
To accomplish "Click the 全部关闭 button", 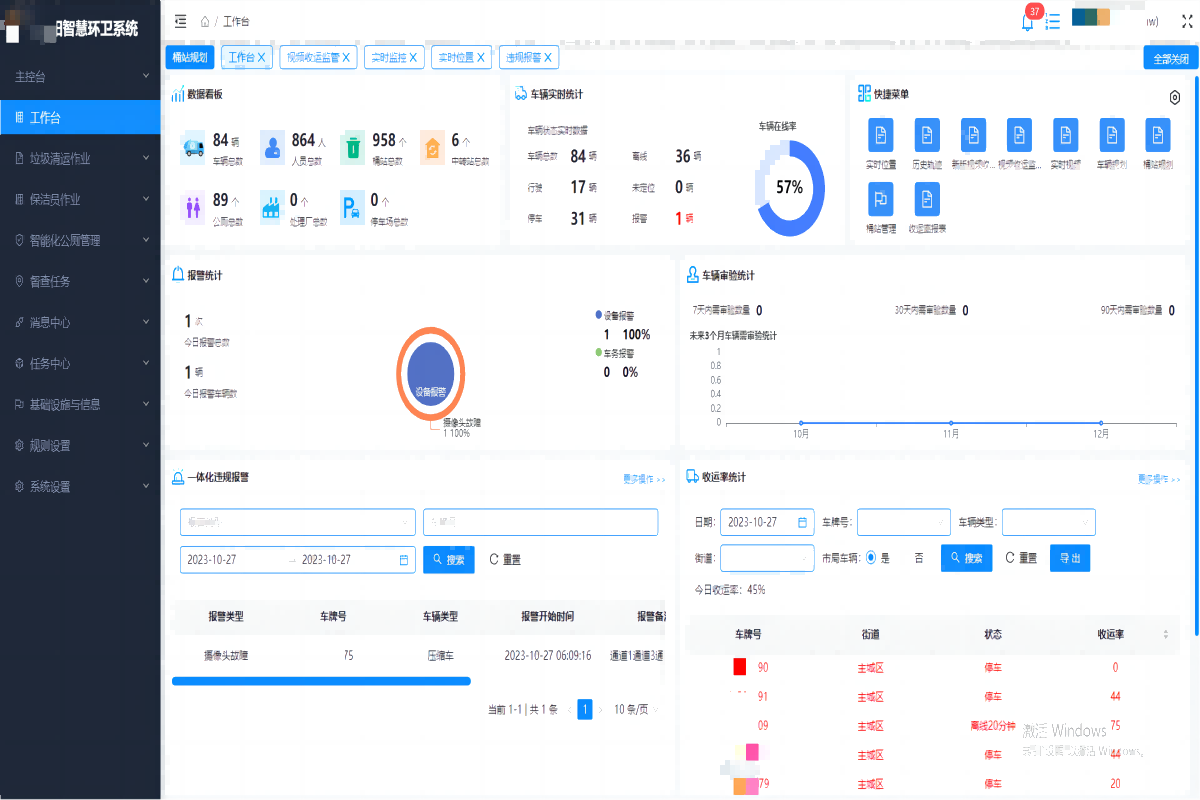I will pos(1170,58).
